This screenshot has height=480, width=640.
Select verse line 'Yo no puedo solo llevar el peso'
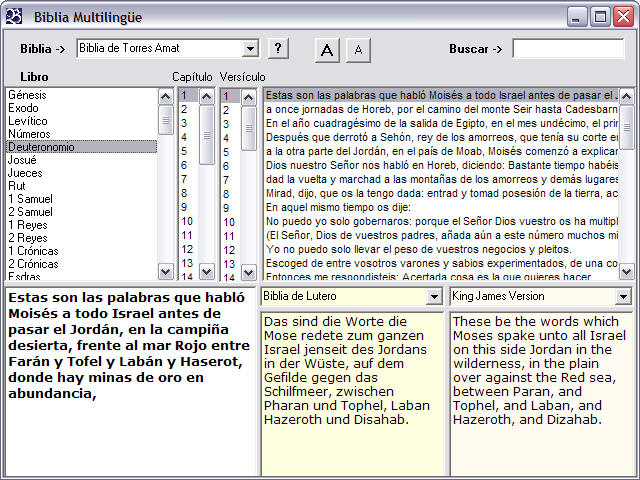pos(441,249)
